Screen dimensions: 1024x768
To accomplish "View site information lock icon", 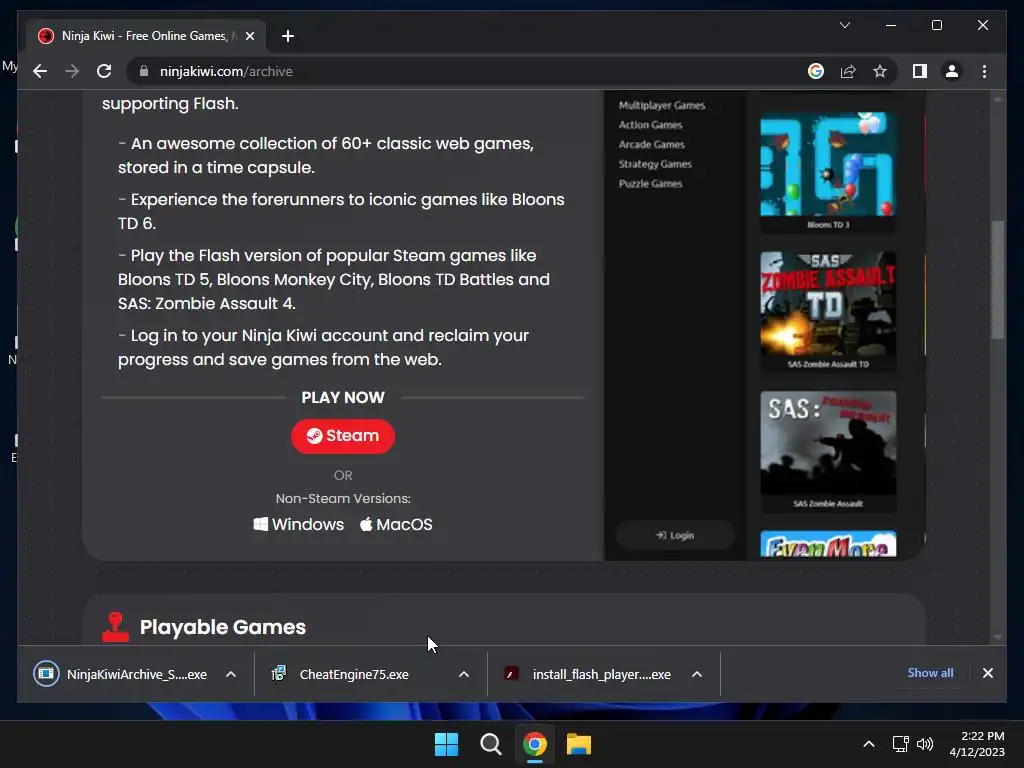I will pyautogui.click(x=144, y=71).
